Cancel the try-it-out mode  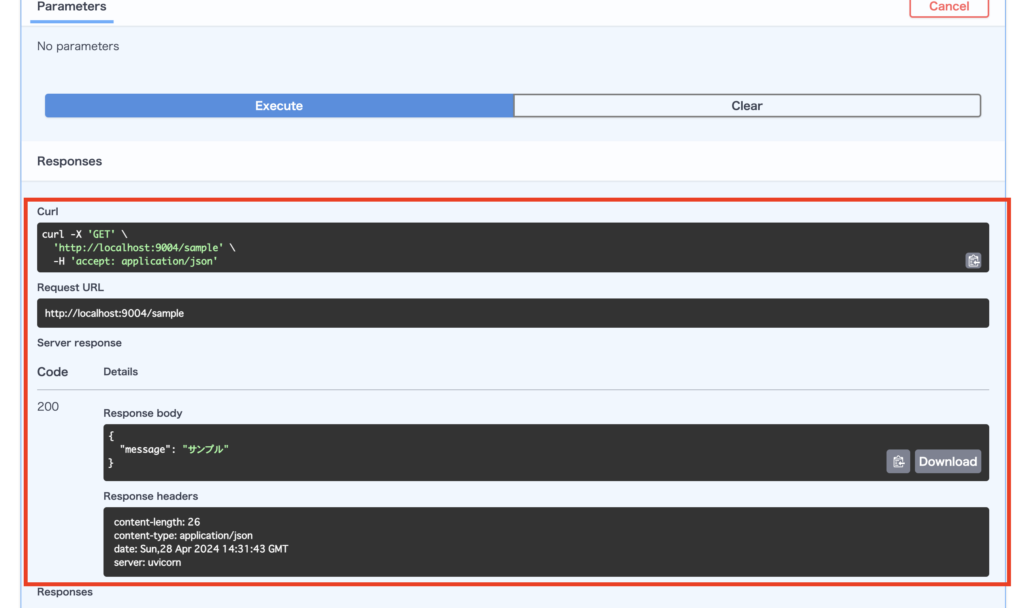click(948, 7)
